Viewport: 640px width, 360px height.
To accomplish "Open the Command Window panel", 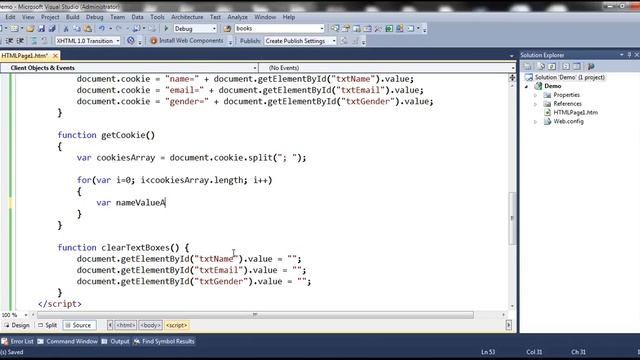I will pyautogui.click(x=67, y=341).
